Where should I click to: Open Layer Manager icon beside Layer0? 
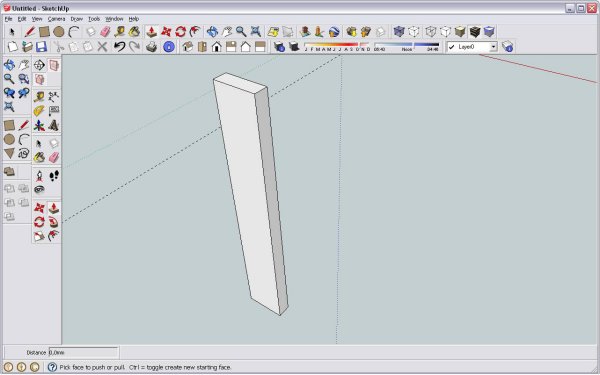[x=507, y=47]
